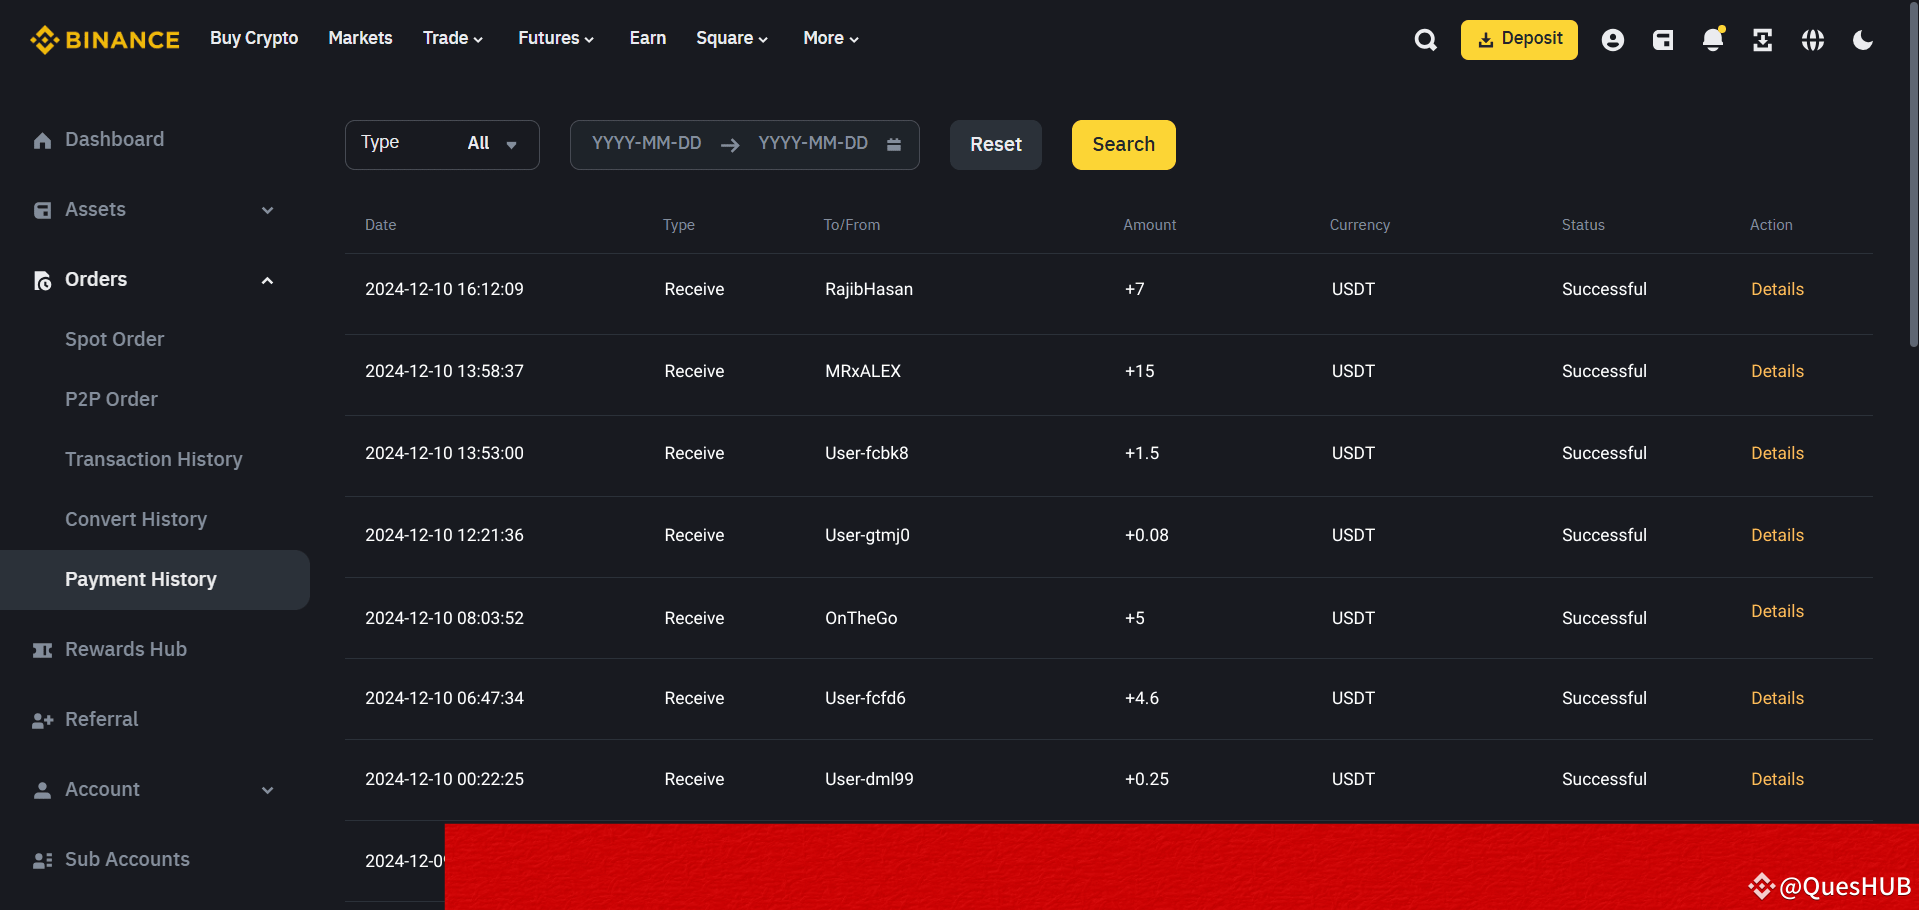Open the Markets page

point(360,38)
